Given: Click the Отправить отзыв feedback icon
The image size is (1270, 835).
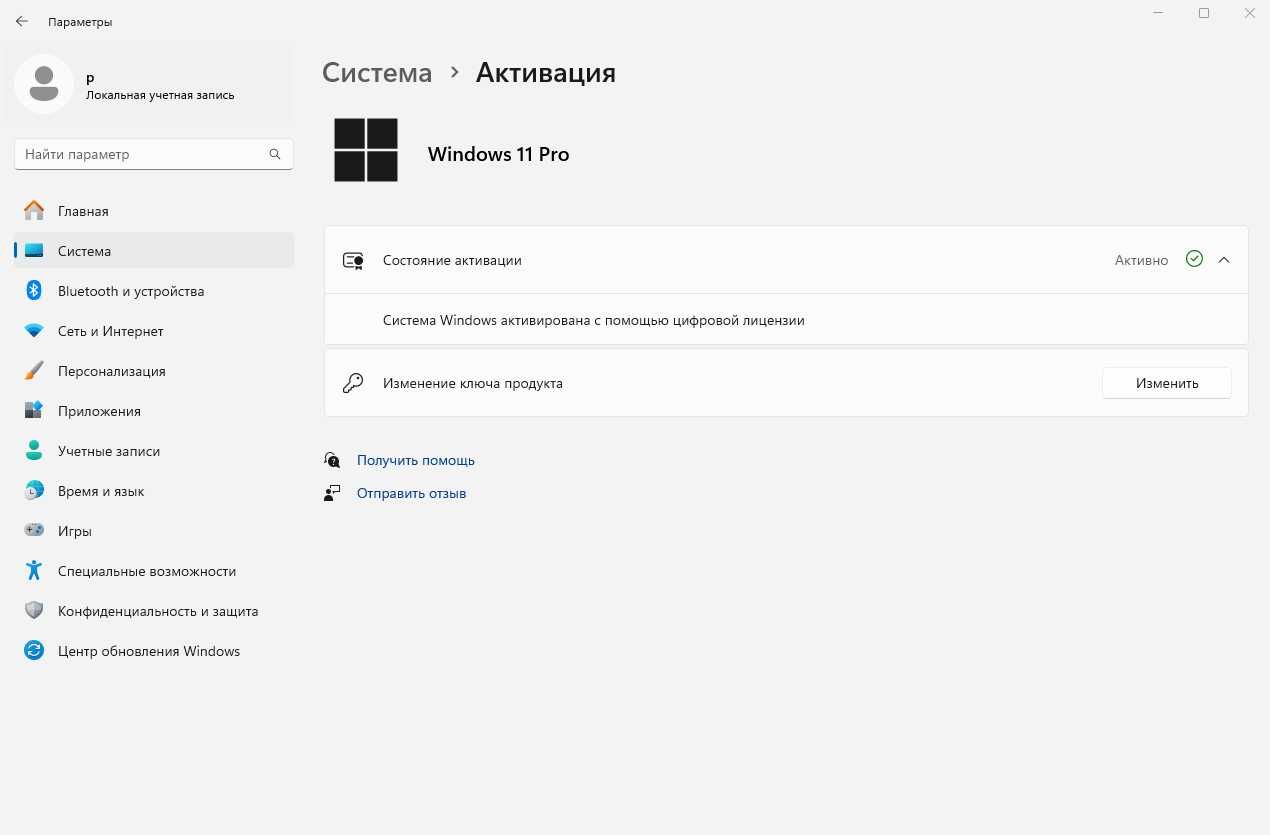Looking at the screenshot, I should pyautogui.click(x=333, y=493).
